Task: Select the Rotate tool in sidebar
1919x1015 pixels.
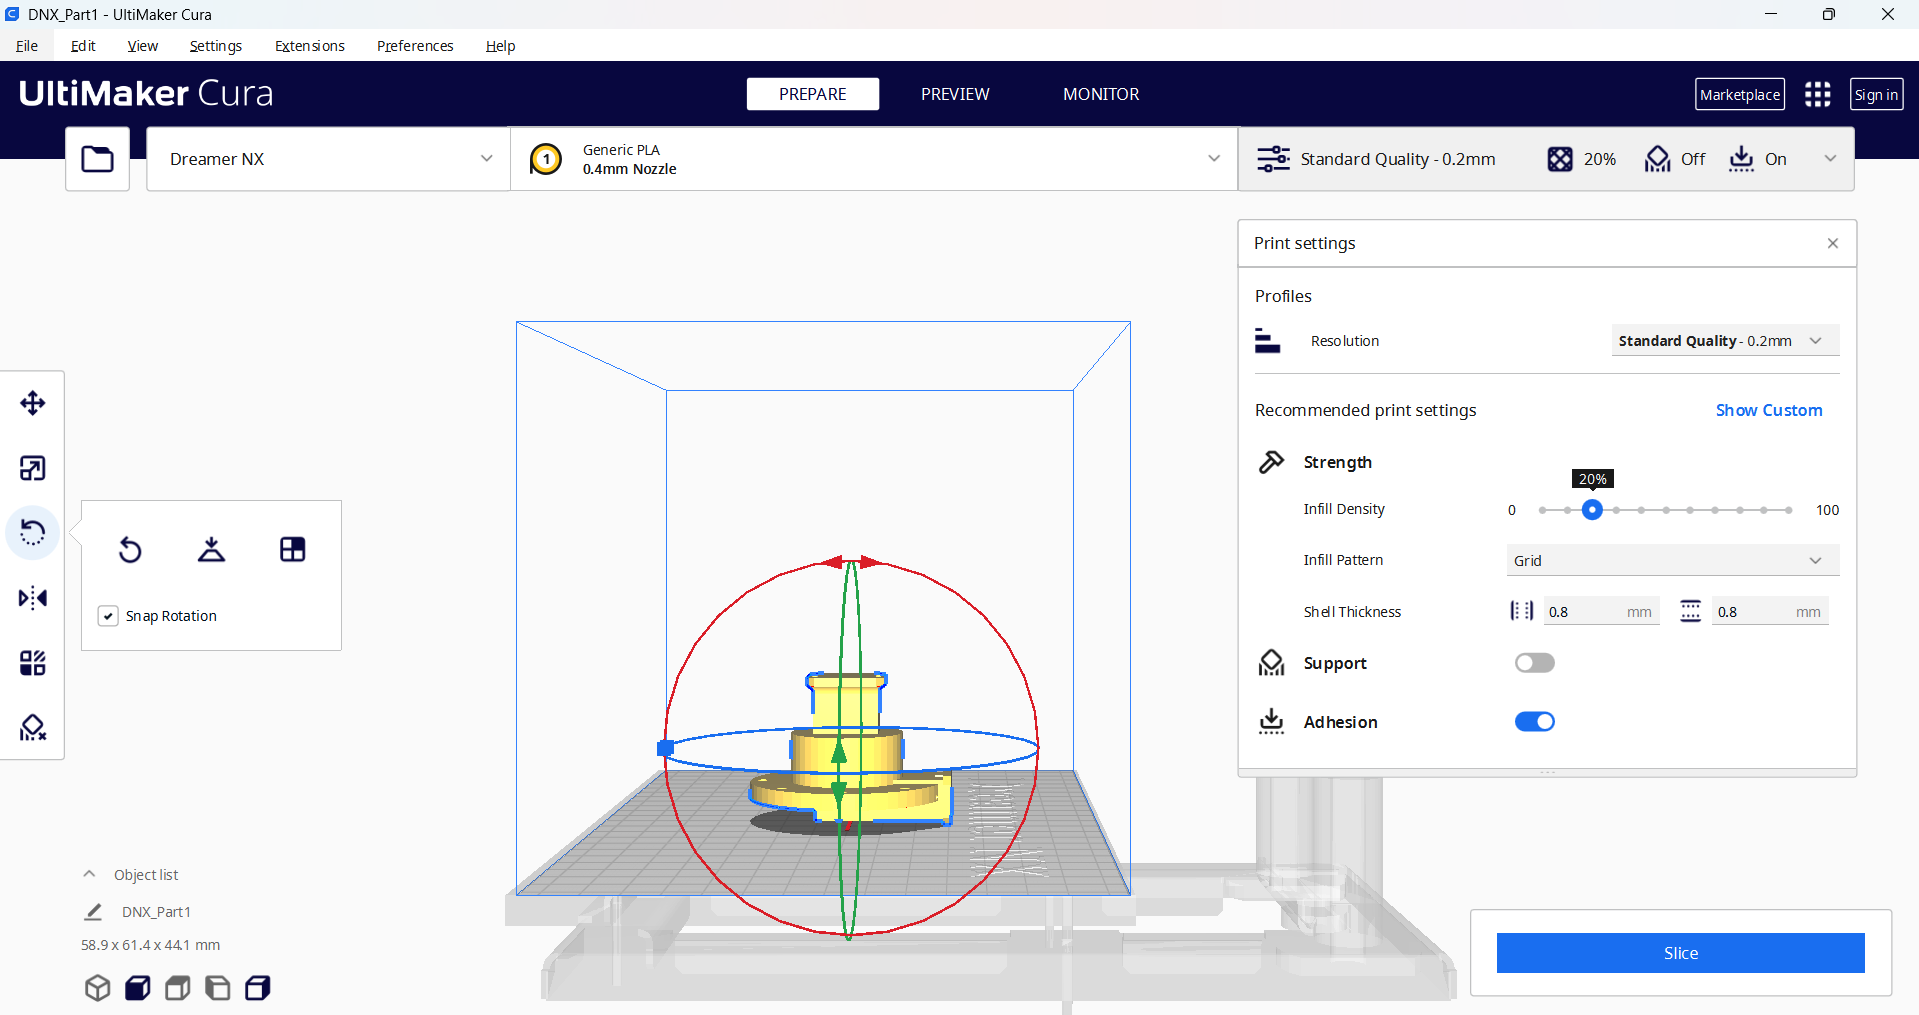Action: click(33, 533)
